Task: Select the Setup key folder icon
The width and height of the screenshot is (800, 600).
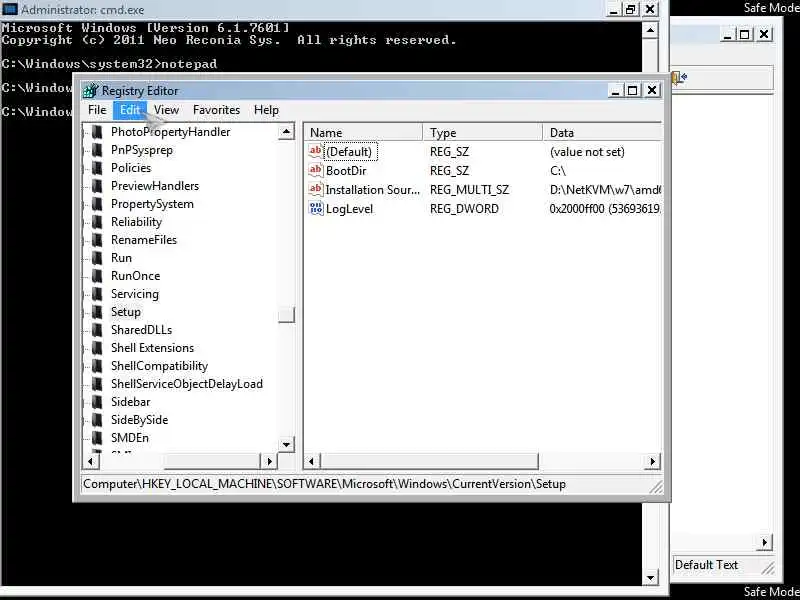Action: [97, 312]
